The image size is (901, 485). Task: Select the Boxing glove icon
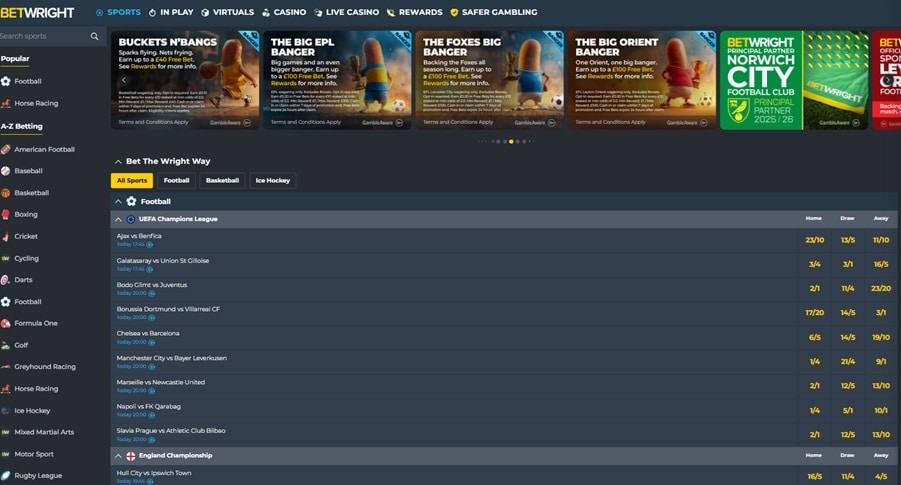click(x=6, y=214)
